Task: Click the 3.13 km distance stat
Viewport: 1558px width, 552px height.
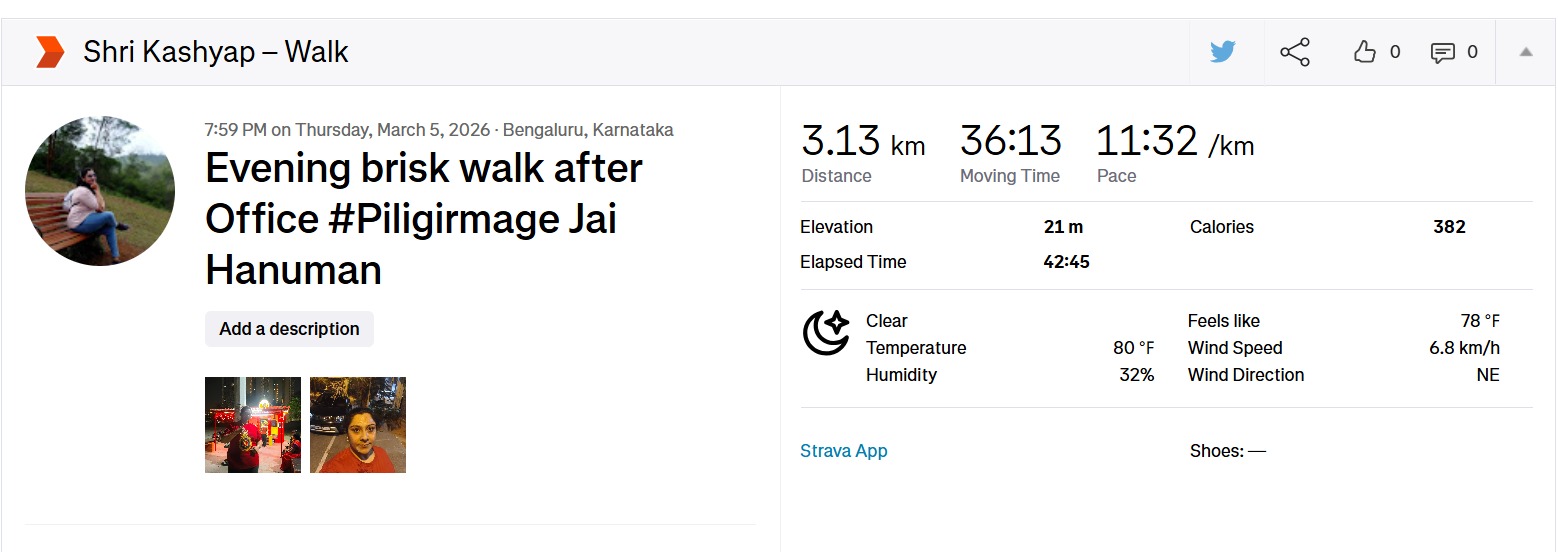Action: [863, 142]
